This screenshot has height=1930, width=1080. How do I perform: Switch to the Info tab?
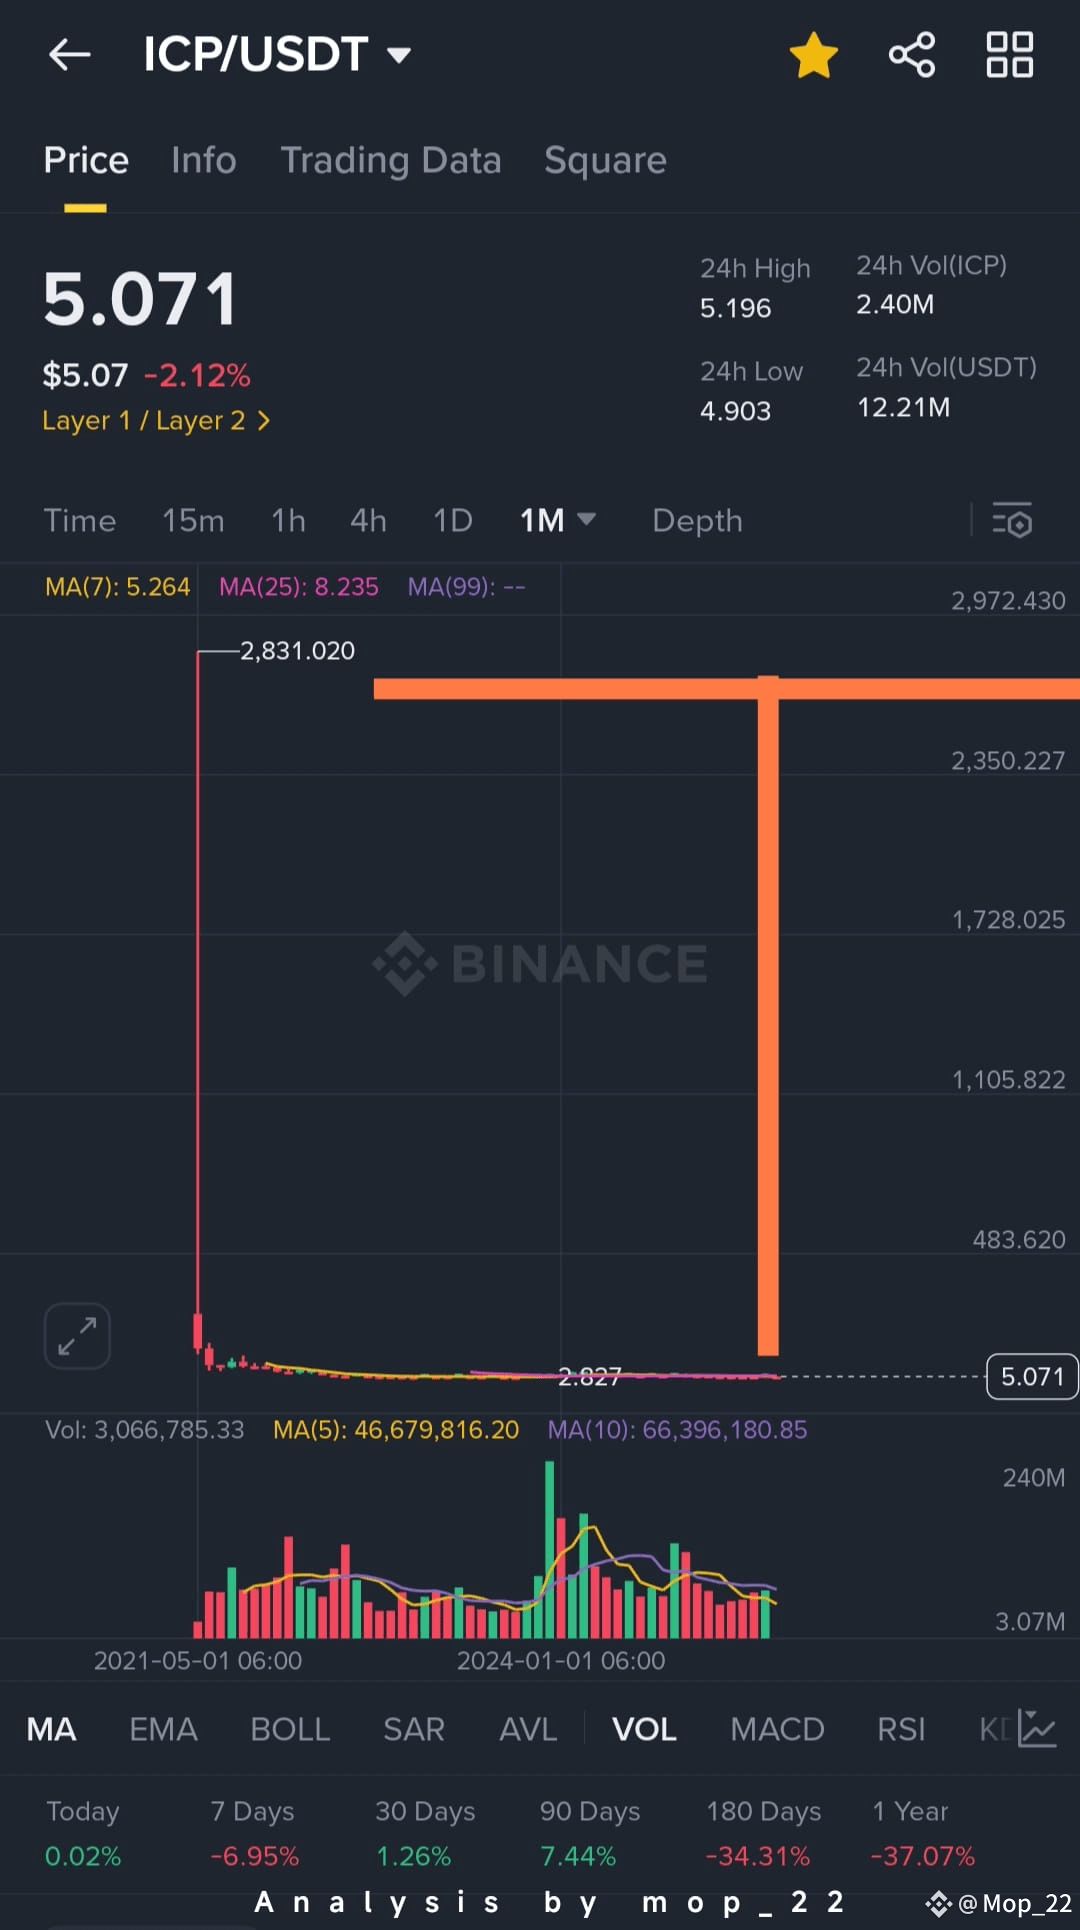(204, 160)
